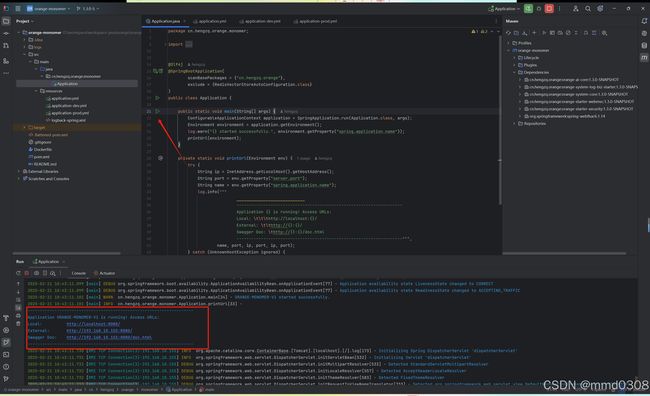Select pom.xml in Project tree
The image size is (650, 396).
pos(39,157)
